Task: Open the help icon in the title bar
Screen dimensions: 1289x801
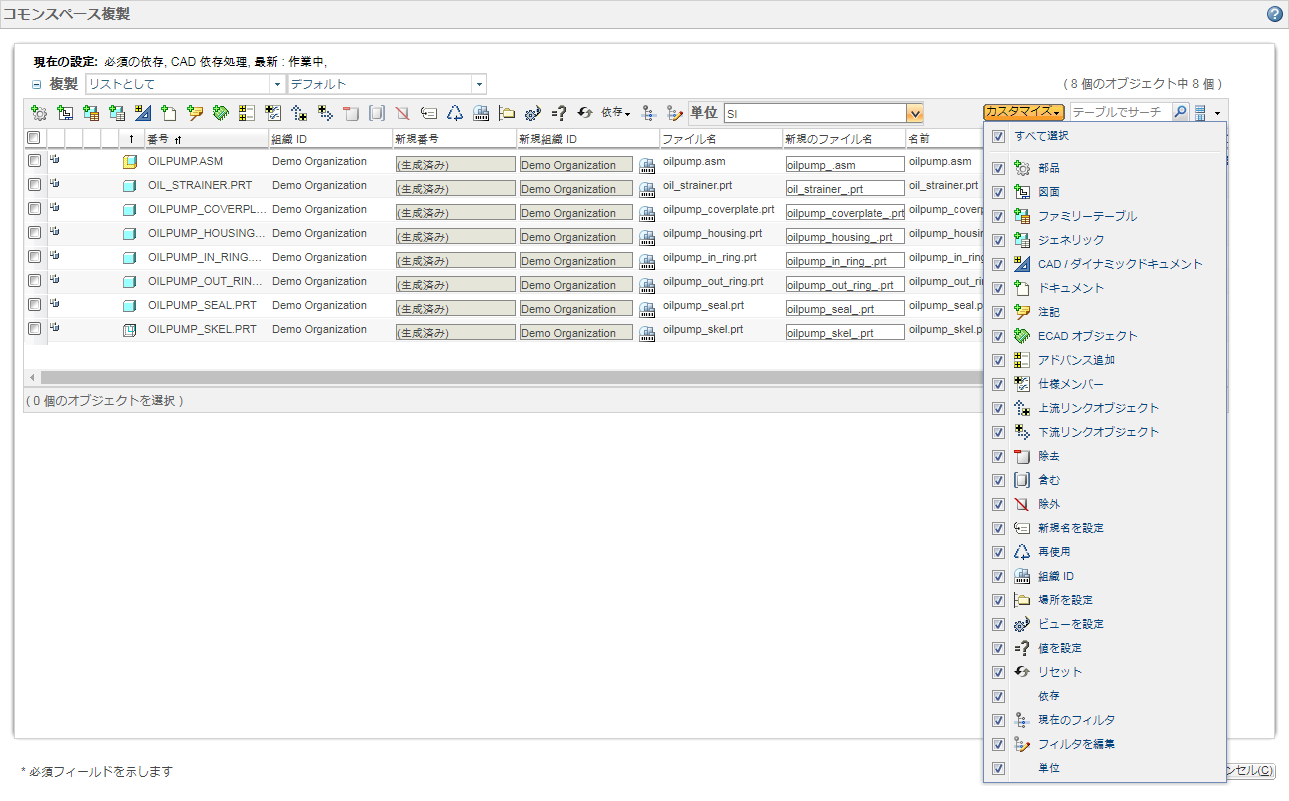Action: 1274,14
